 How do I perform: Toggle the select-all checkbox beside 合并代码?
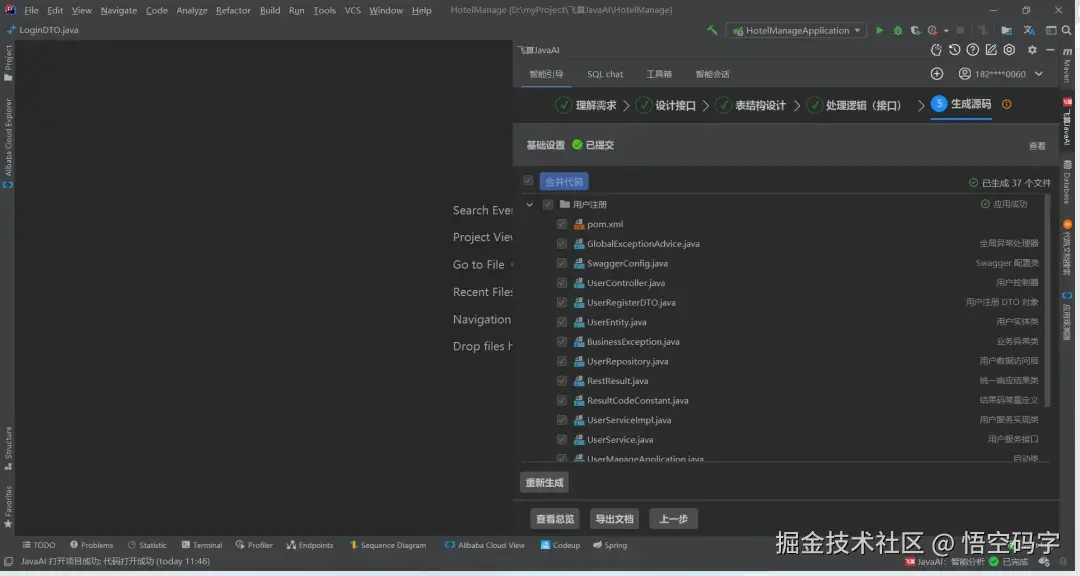pos(528,181)
